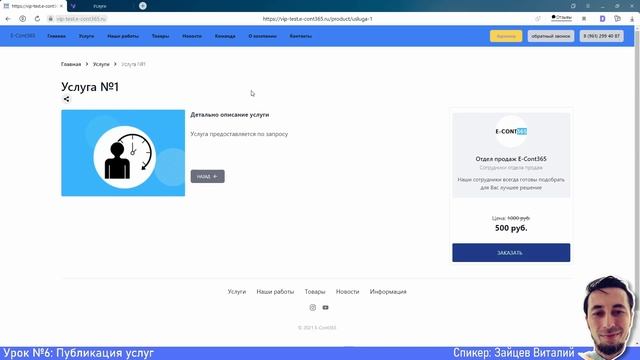This screenshot has width=640, height=360.
Task: Click the Детально описание услуги text
Action: 229,115
